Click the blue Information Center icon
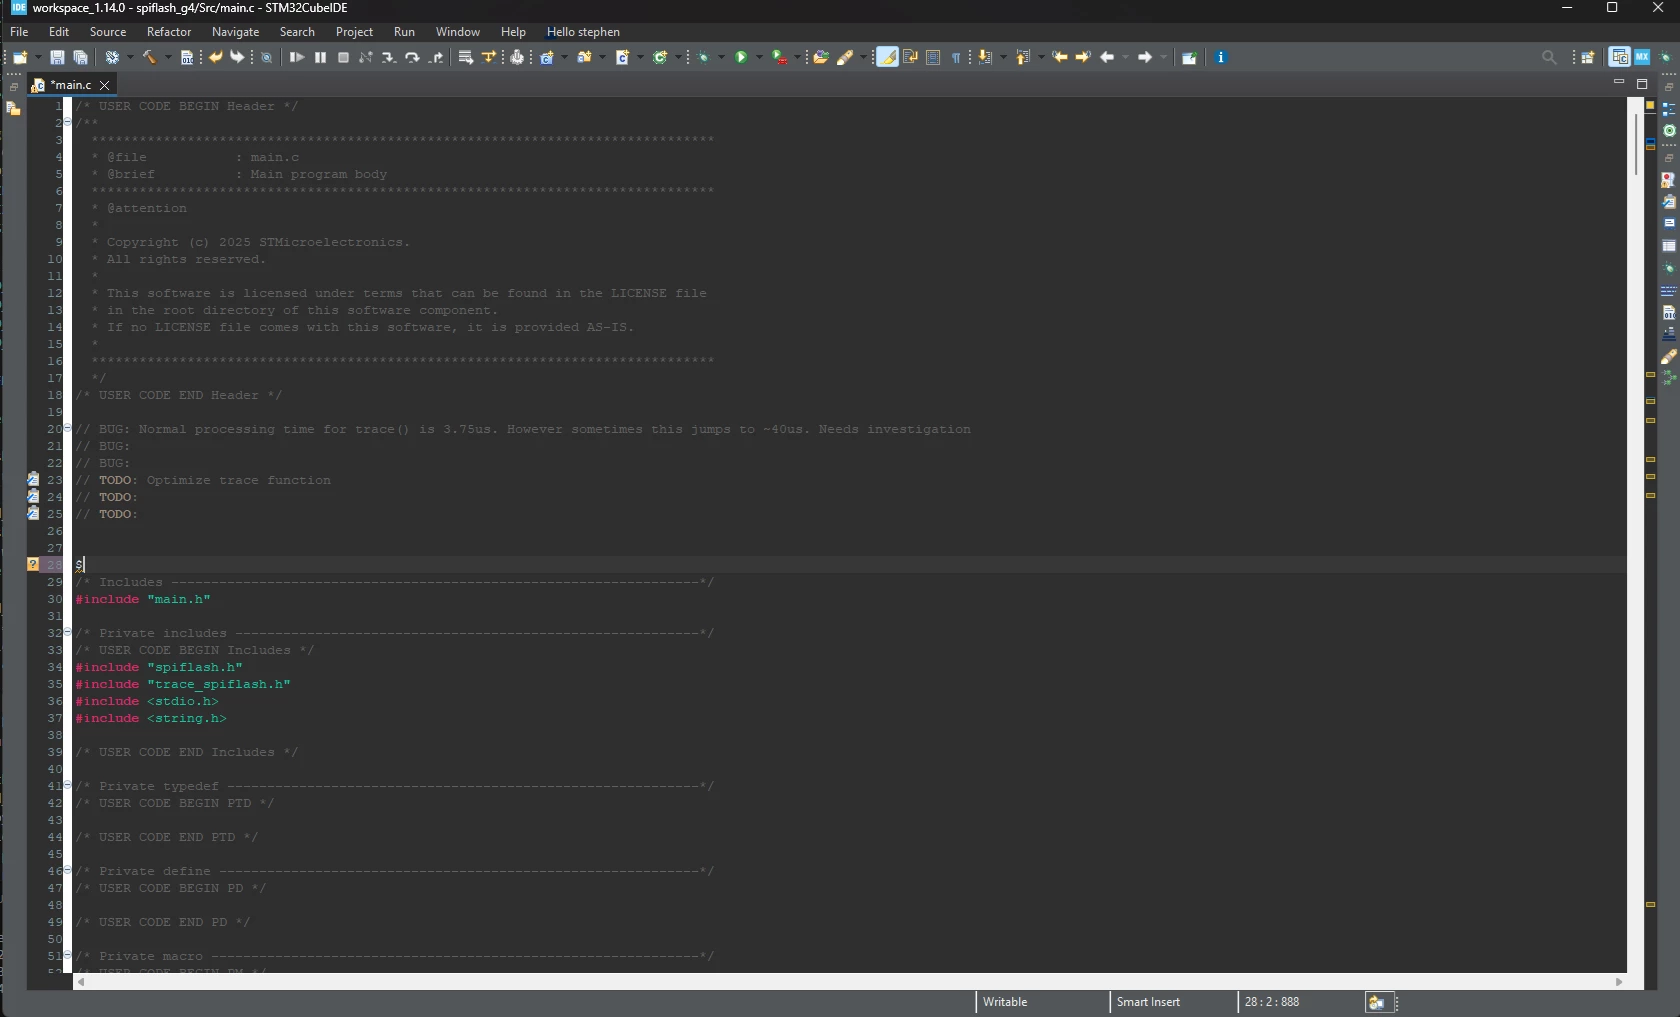 1221,58
